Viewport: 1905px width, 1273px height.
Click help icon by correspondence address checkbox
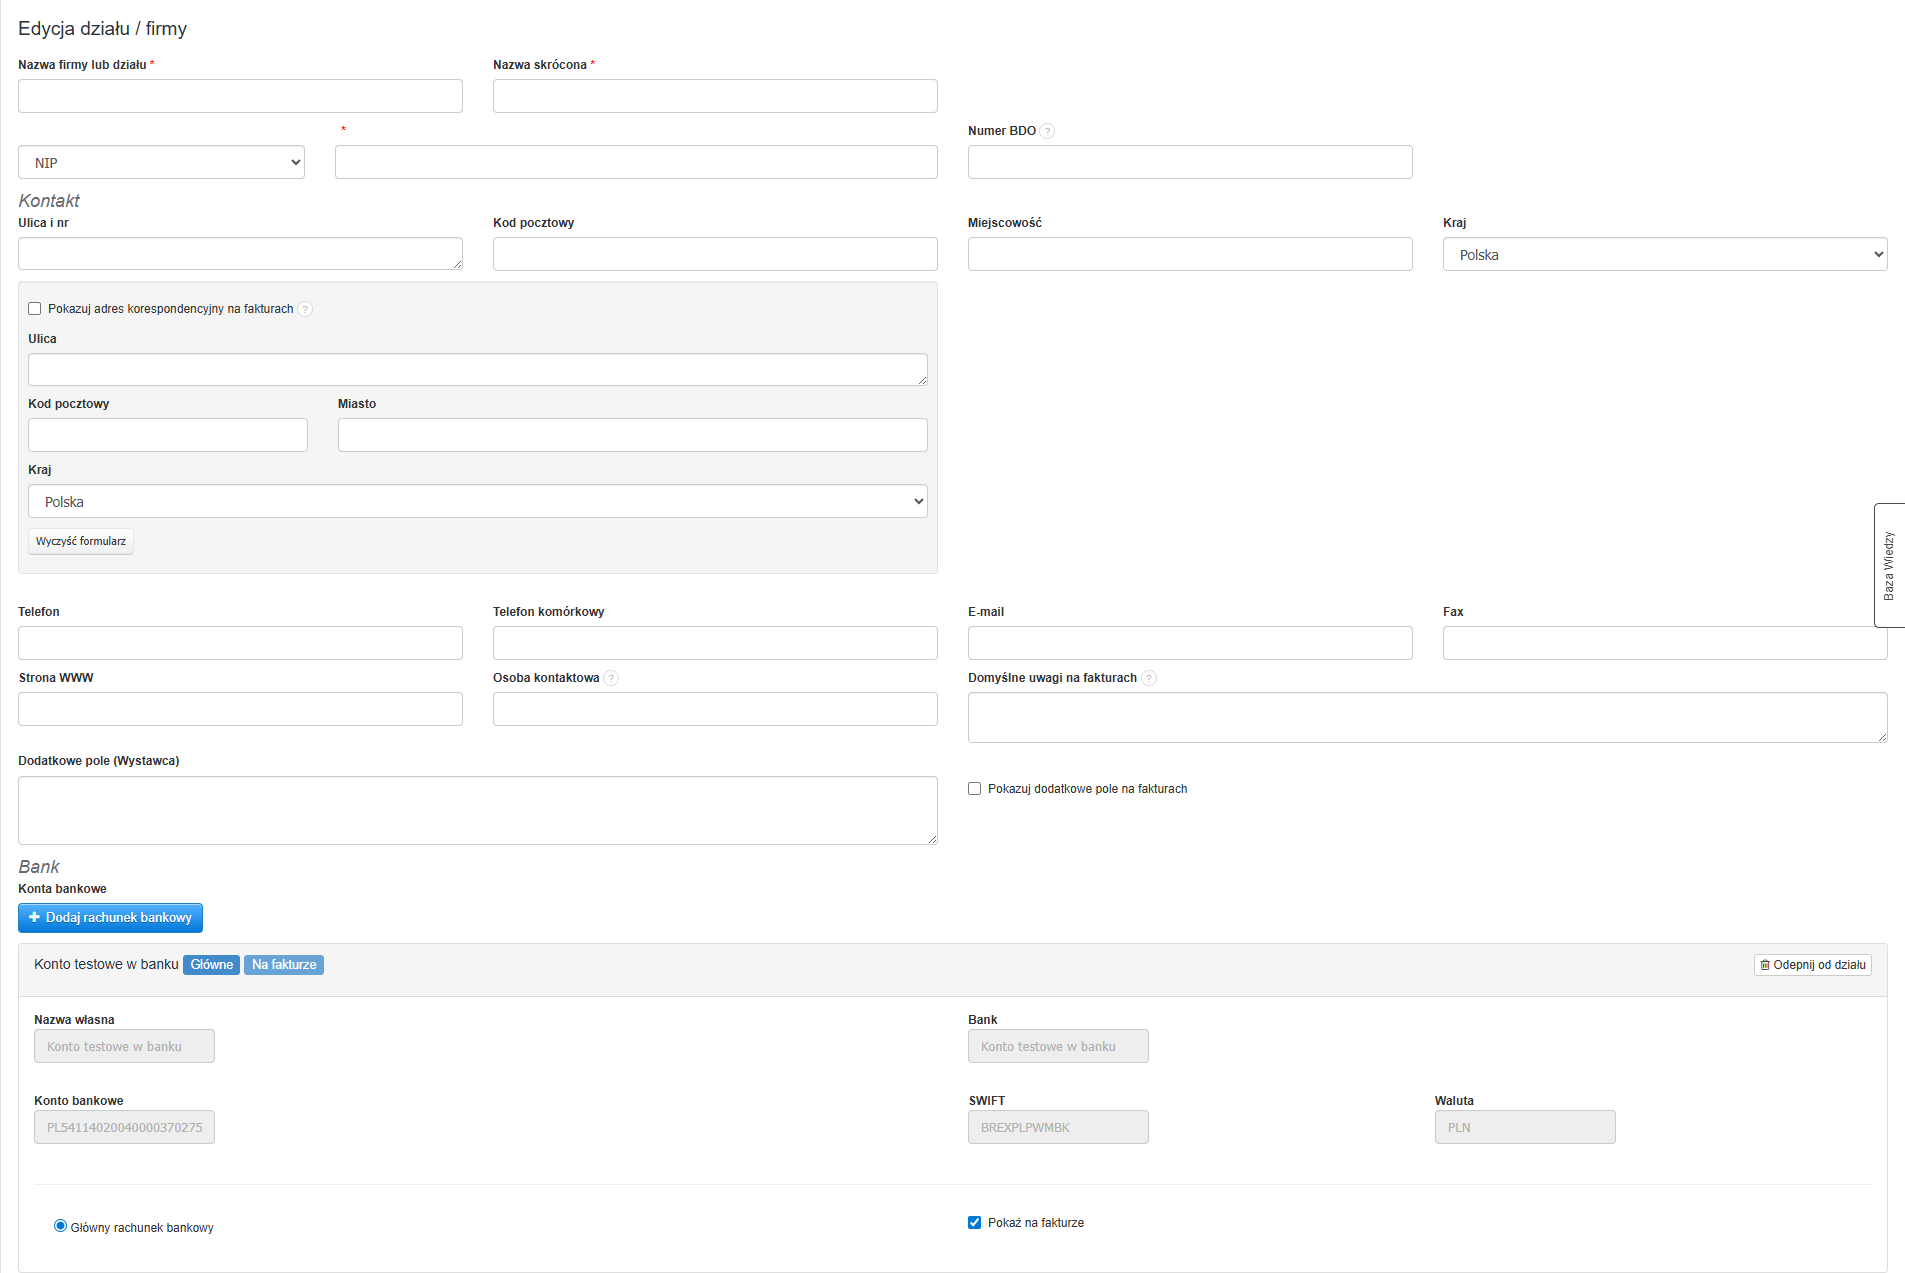pyautogui.click(x=305, y=309)
